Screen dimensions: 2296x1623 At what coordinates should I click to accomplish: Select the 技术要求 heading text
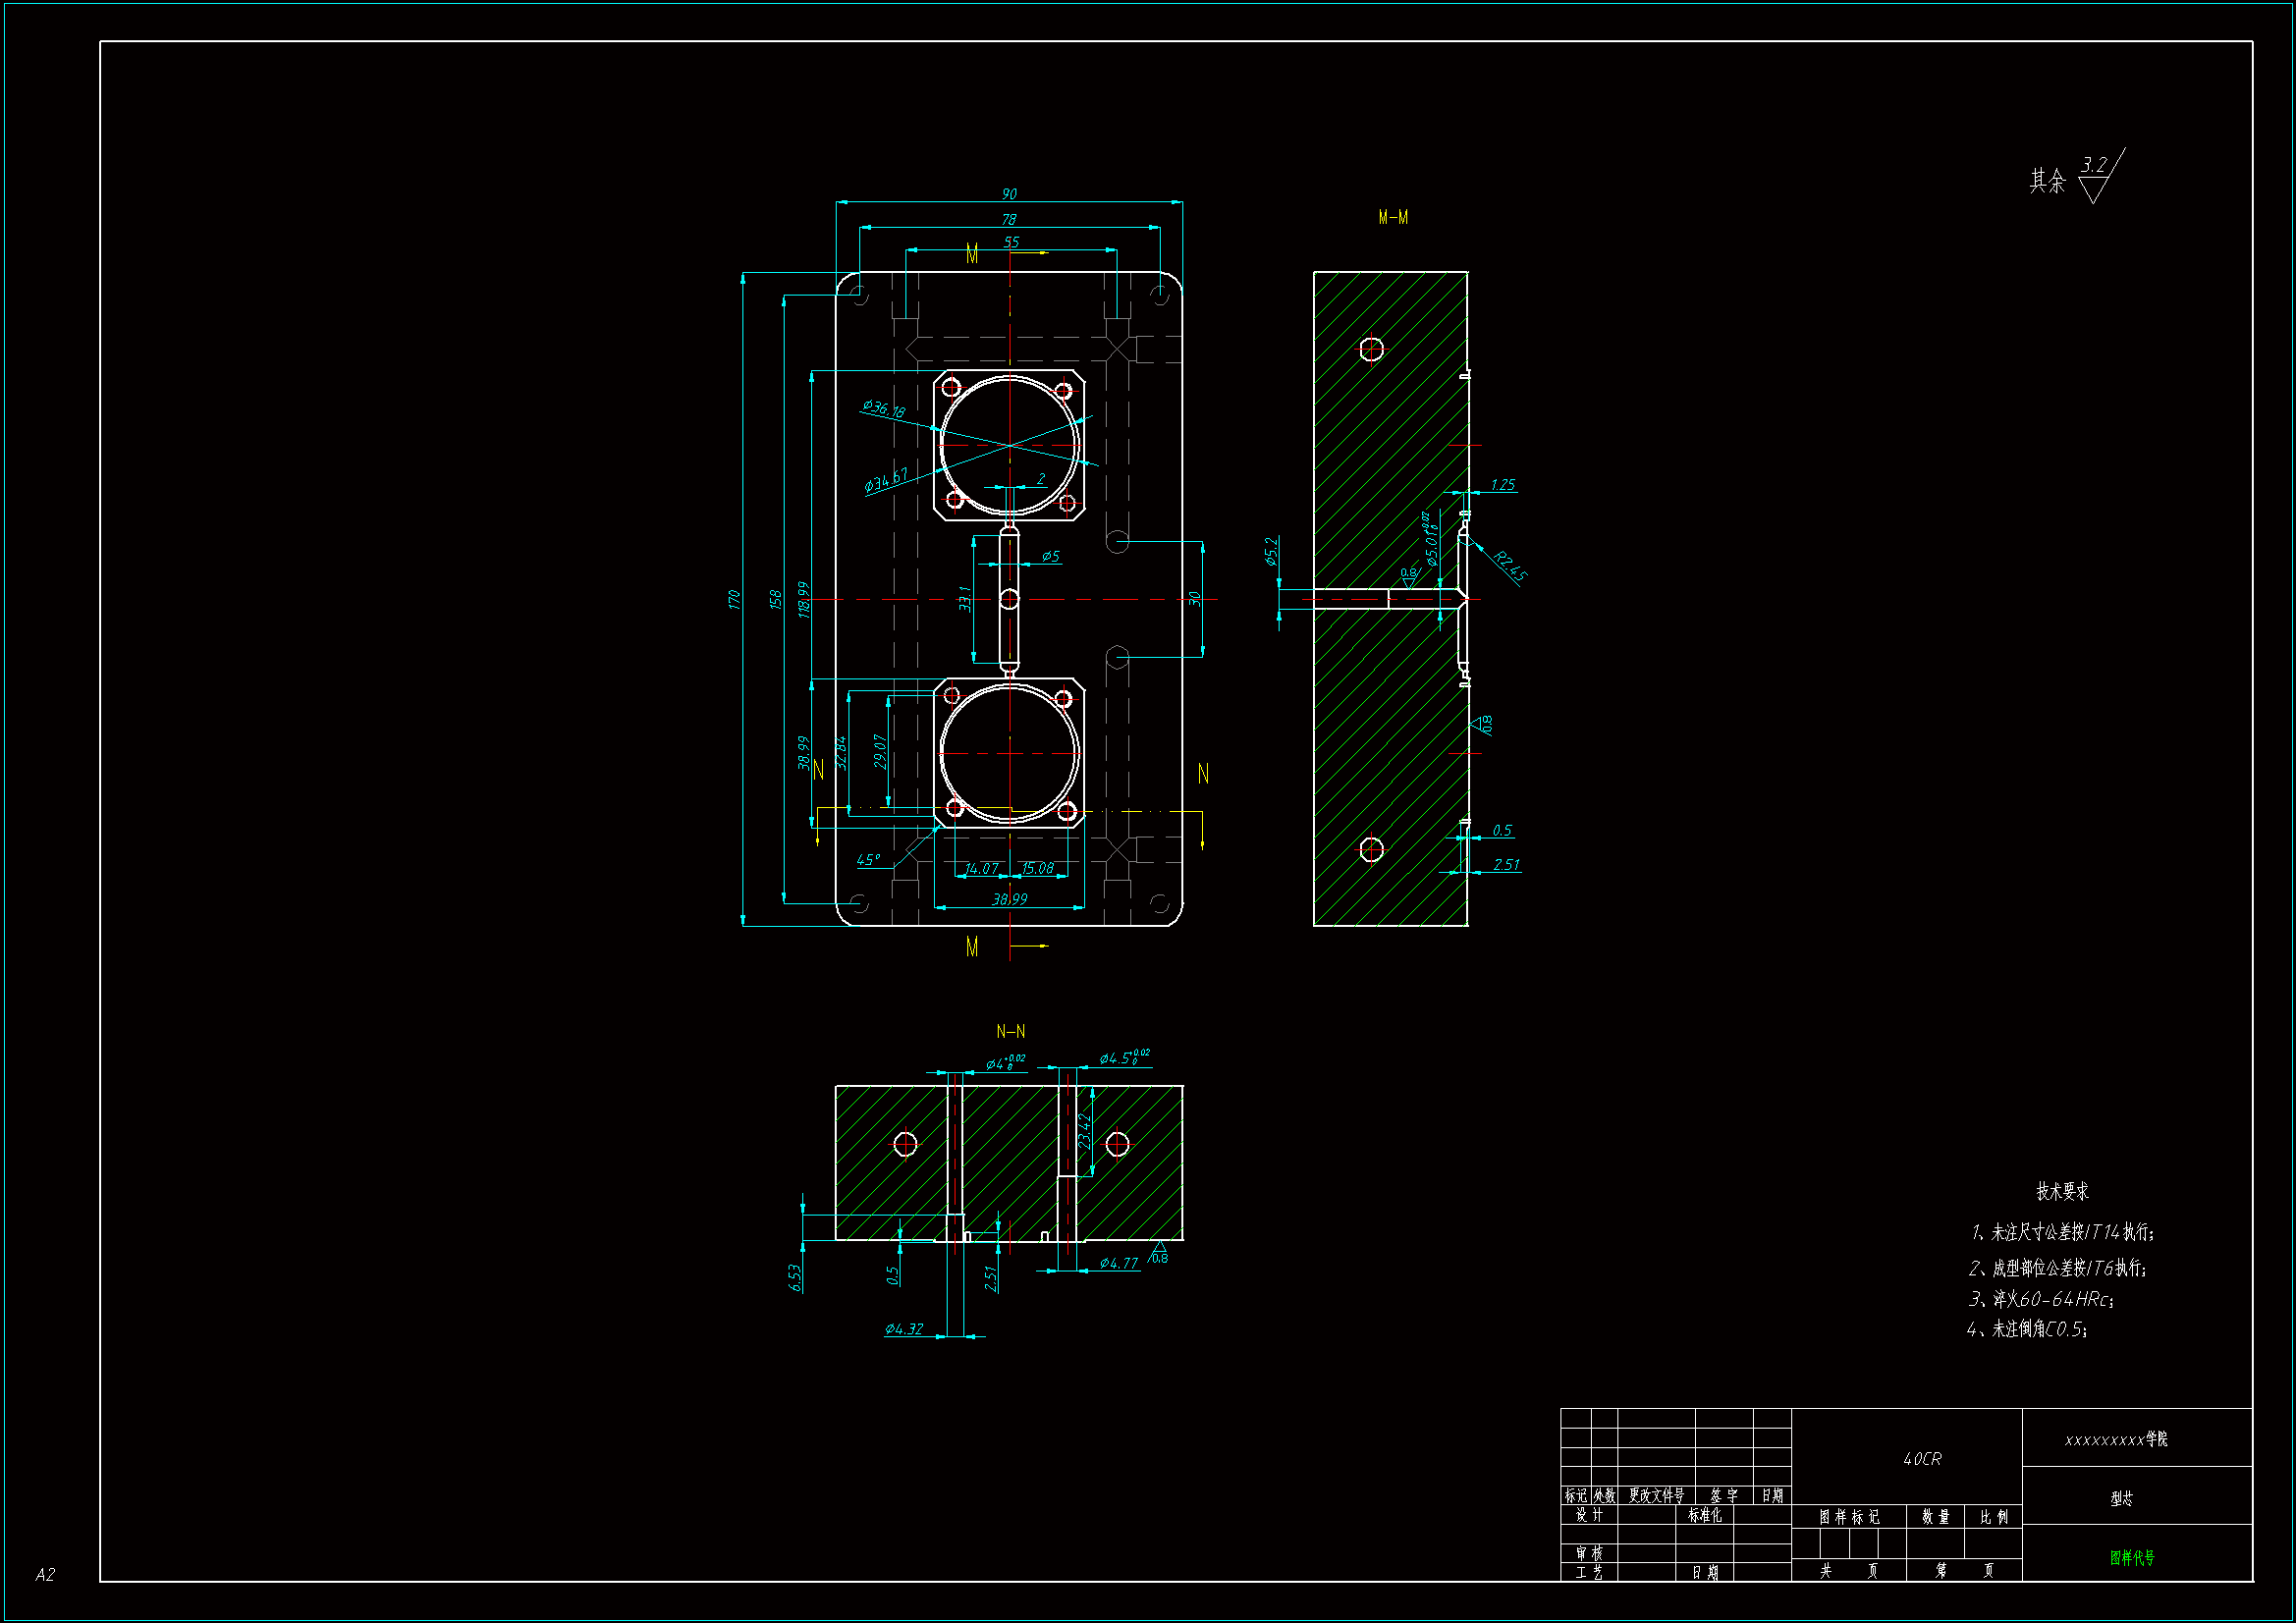pyautogui.click(x=2062, y=1191)
